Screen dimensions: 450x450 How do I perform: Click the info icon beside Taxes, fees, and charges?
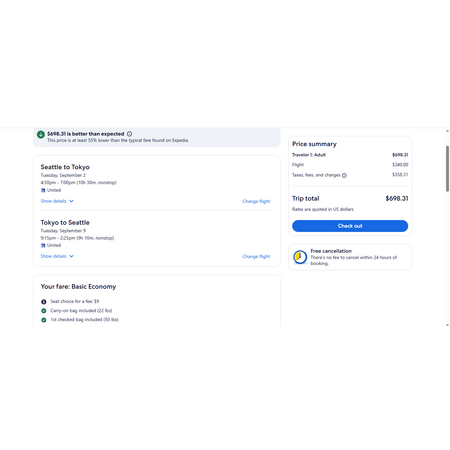pyautogui.click(x=344, y=175)
